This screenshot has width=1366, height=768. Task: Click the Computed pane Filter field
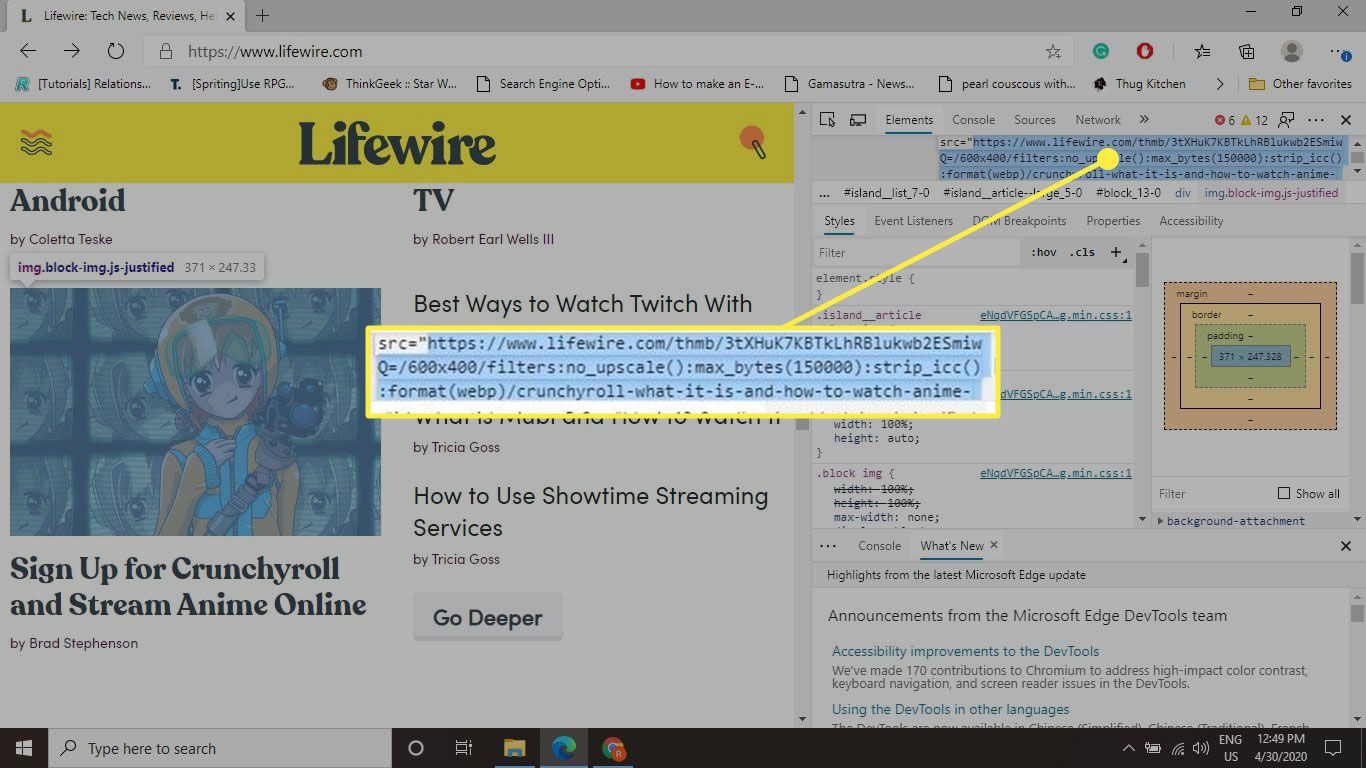point(1213,494)
